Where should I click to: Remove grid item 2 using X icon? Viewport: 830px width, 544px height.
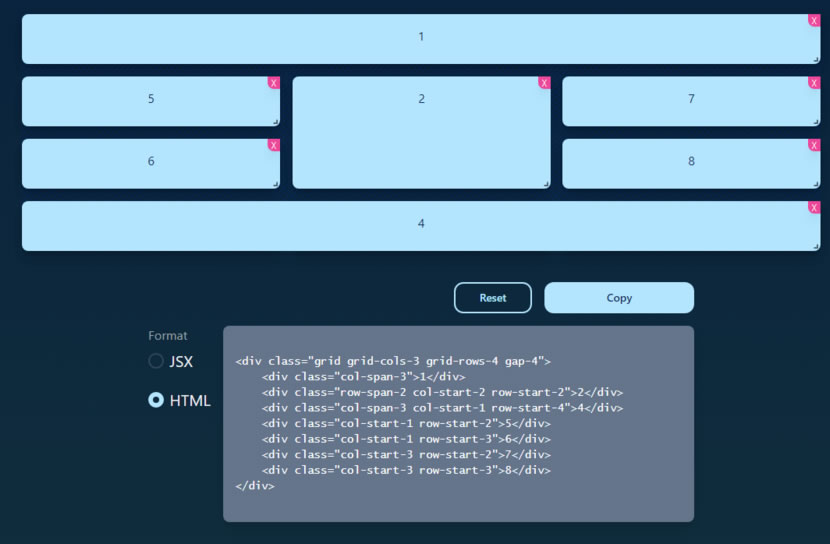tap(544, 83)
